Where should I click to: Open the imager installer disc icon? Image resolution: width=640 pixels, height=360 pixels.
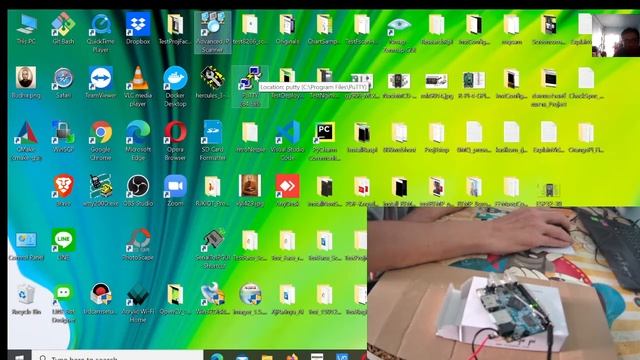250,299
